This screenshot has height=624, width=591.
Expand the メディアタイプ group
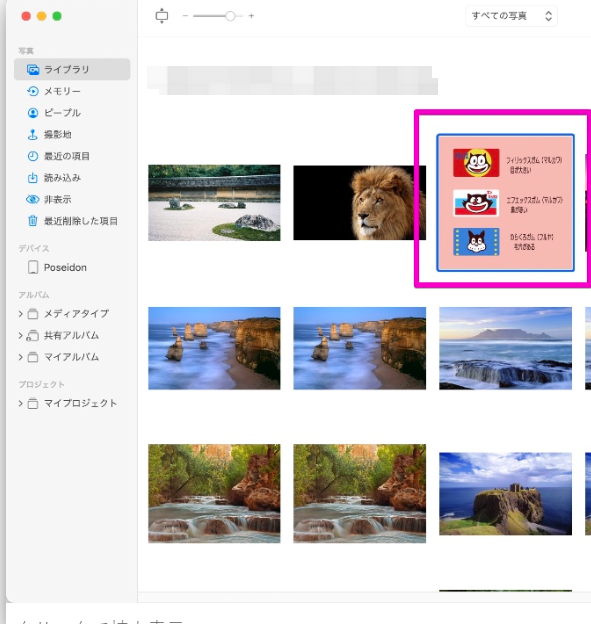[20, 314]
